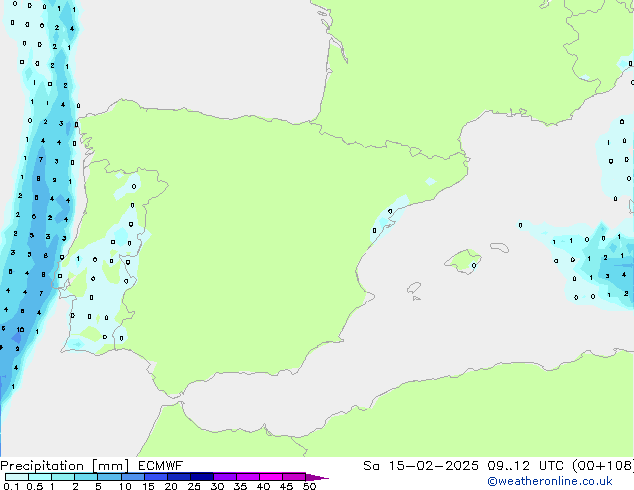Click the 30 to 35 mm legend swatch
The image size is (634, 490).
coord(224,477)
